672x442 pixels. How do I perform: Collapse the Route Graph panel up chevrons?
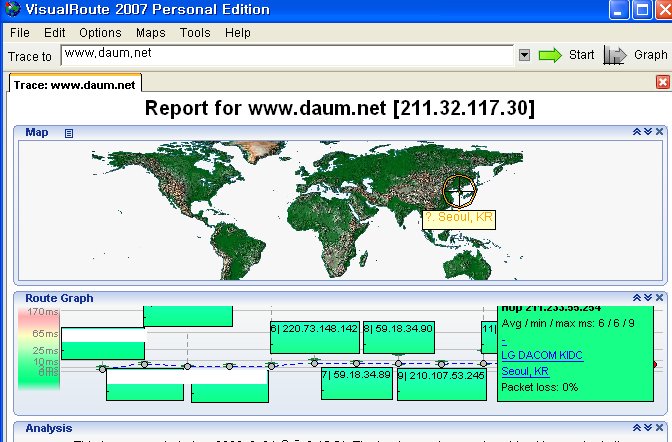(637, 298)
